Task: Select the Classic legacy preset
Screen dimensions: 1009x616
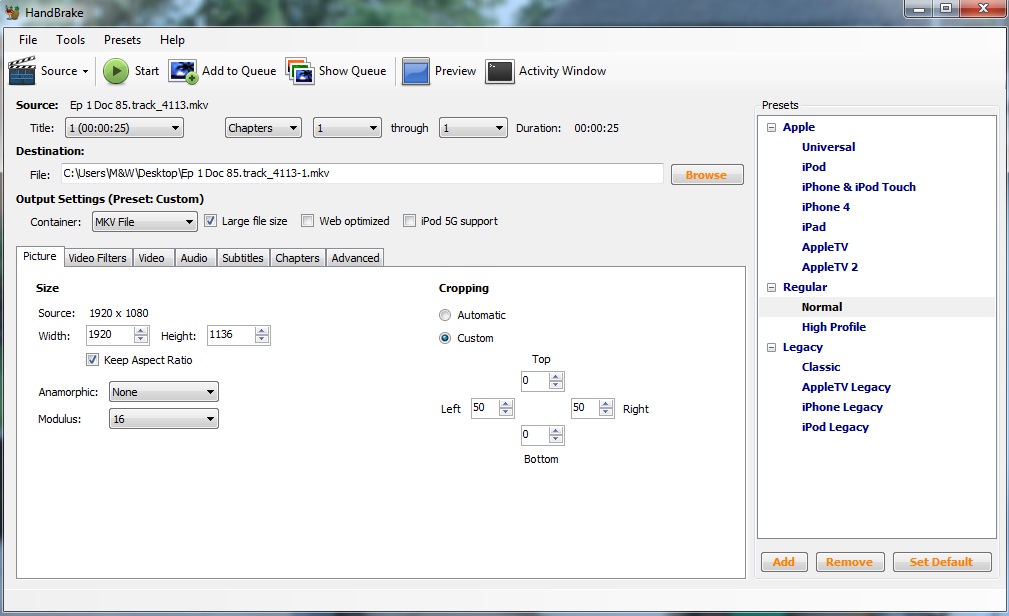Action: click(820, 367)
